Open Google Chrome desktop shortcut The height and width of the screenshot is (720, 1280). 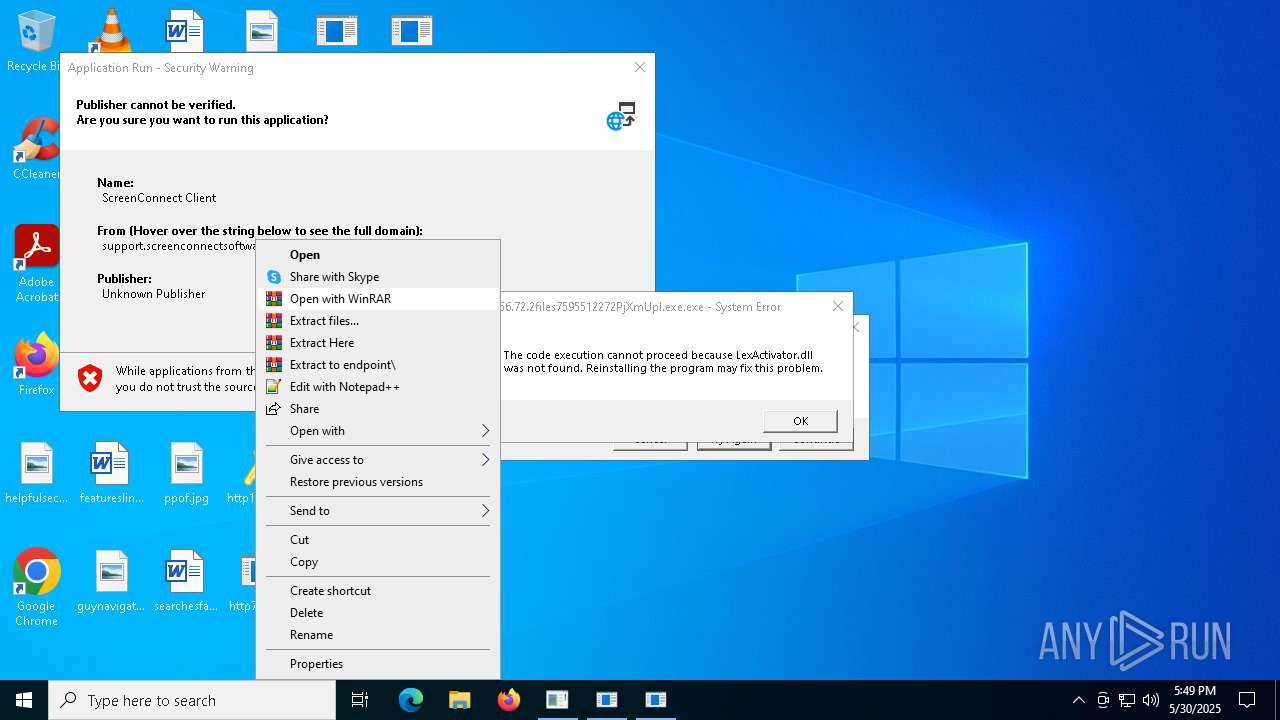(36, 588)
